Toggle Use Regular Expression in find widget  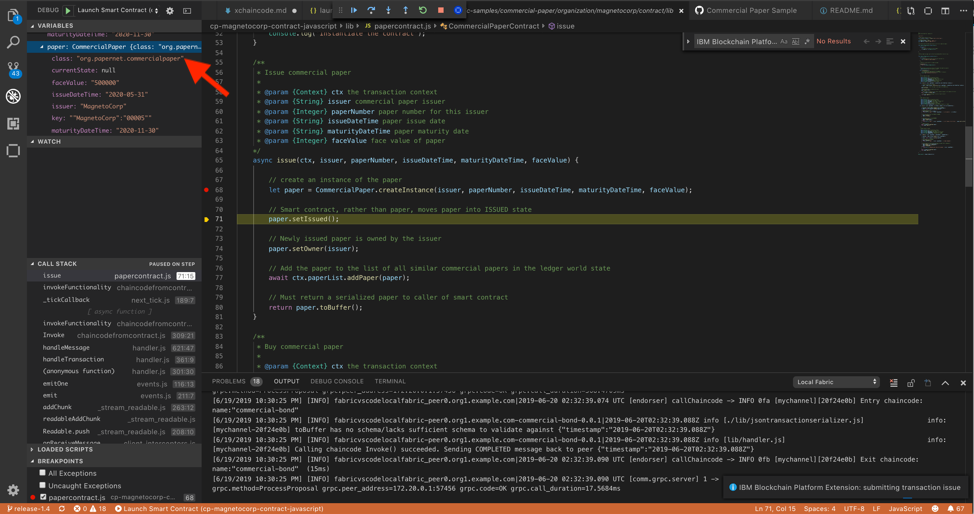[x=807, y=42]
